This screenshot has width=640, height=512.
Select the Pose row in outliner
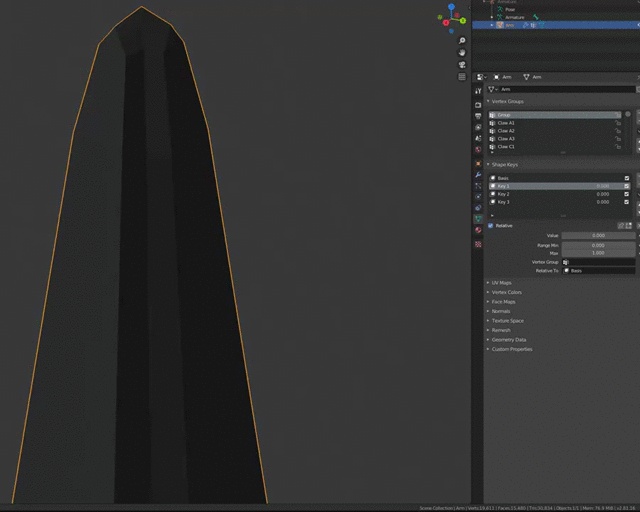[510, 9]
